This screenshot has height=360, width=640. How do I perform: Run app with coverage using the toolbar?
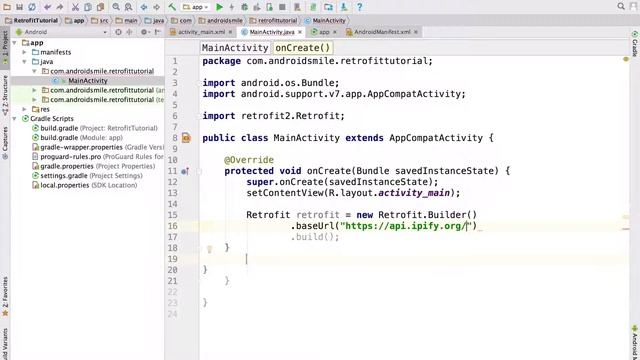(x=257, y=7)
